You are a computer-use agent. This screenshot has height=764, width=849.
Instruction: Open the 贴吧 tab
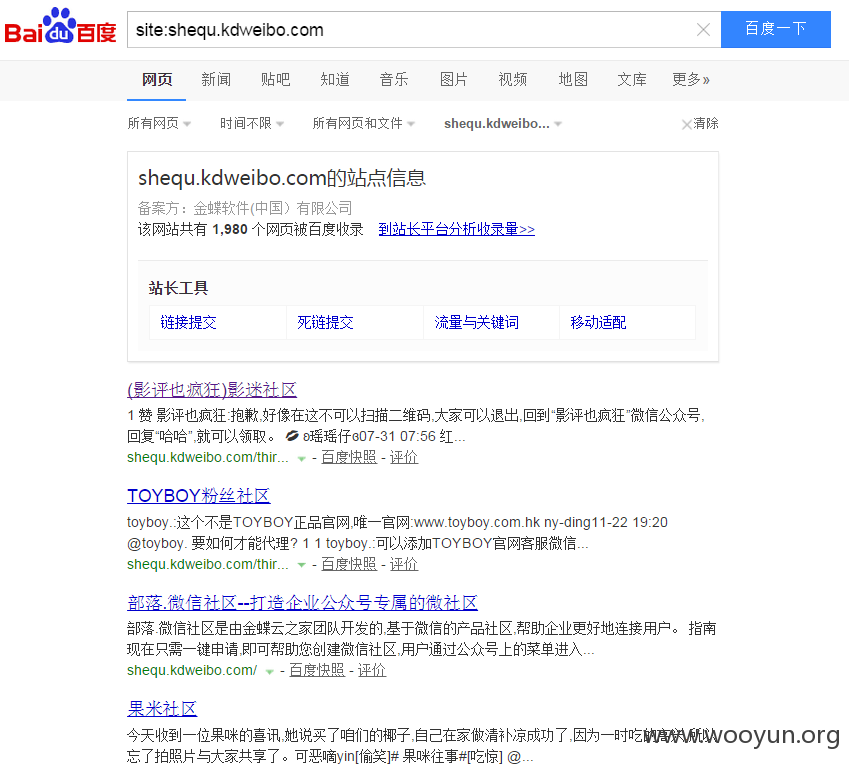pyautogui.click(x=276, y=80)
